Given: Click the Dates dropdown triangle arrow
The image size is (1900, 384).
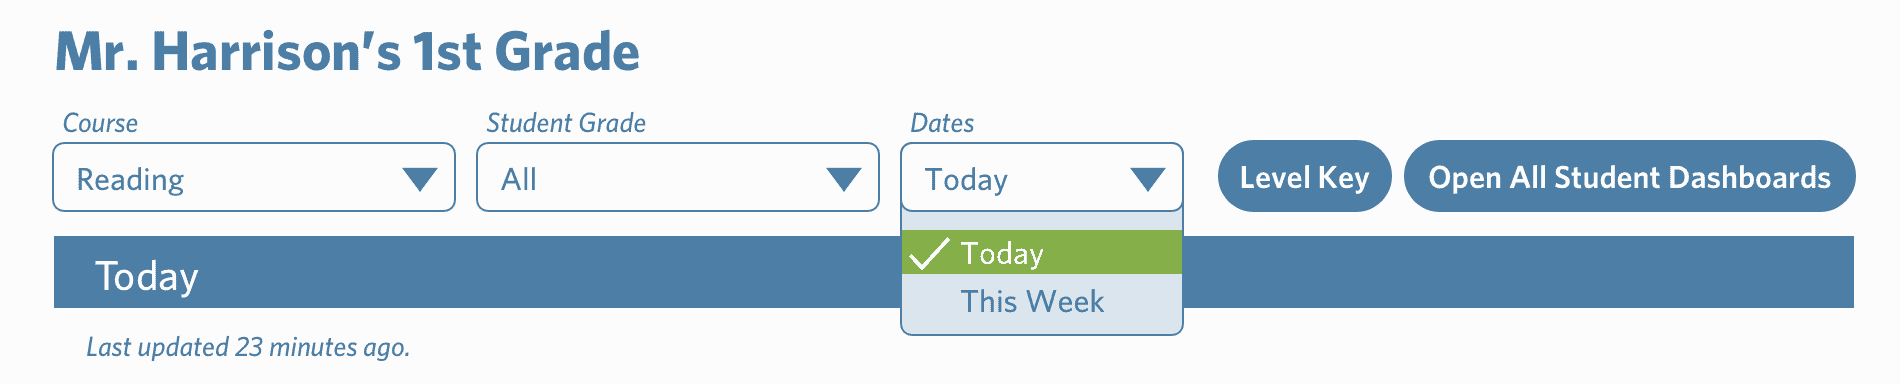Looking at the screenshot, I should point(1147,179).
